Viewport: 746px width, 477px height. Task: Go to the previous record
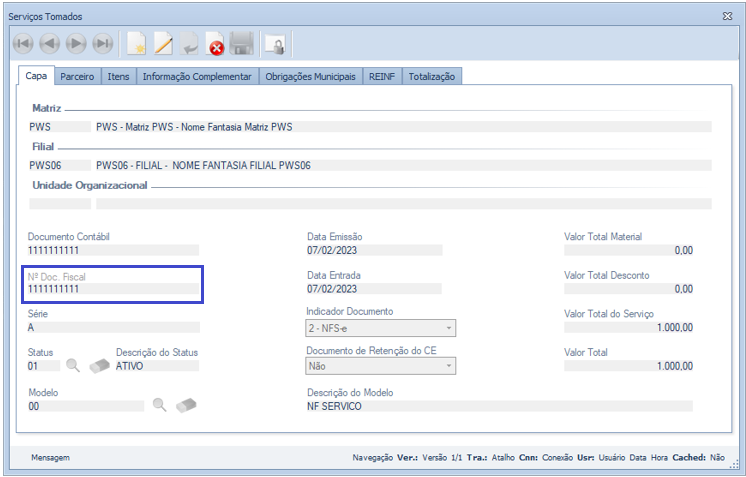click(x=49, y=44)
